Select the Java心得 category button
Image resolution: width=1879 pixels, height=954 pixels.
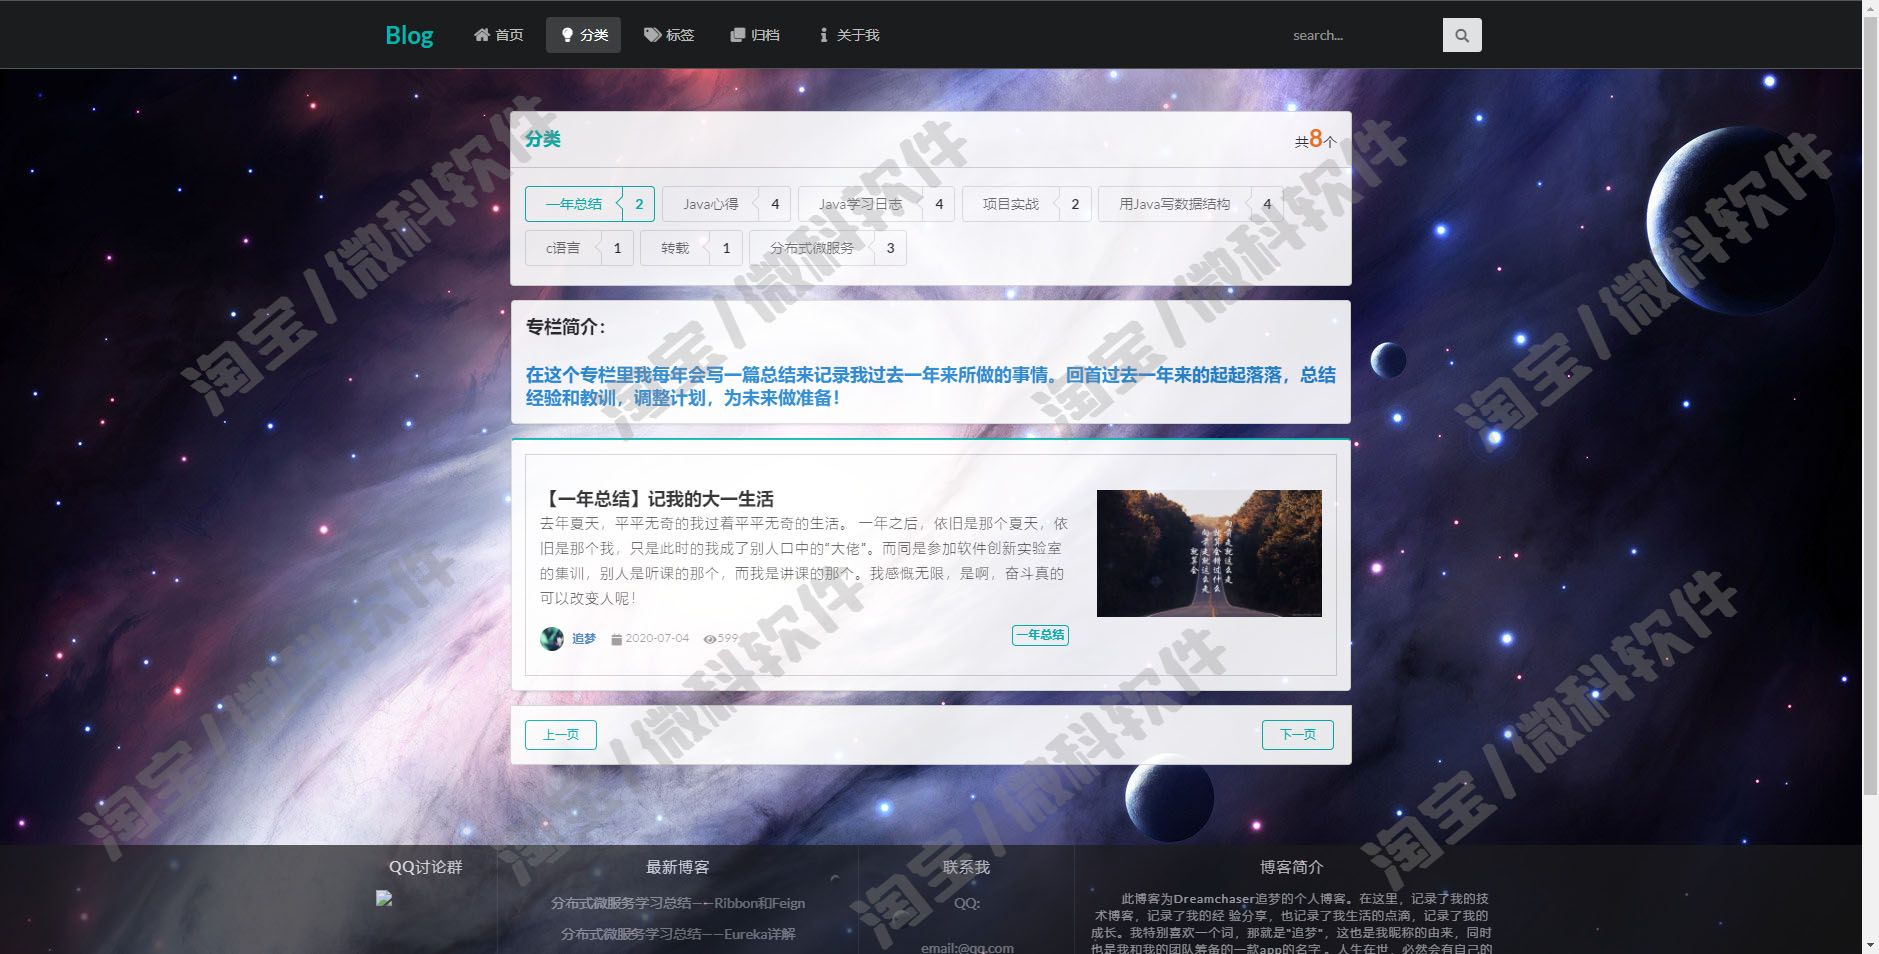pyautogui.click(x=711, y=204)
